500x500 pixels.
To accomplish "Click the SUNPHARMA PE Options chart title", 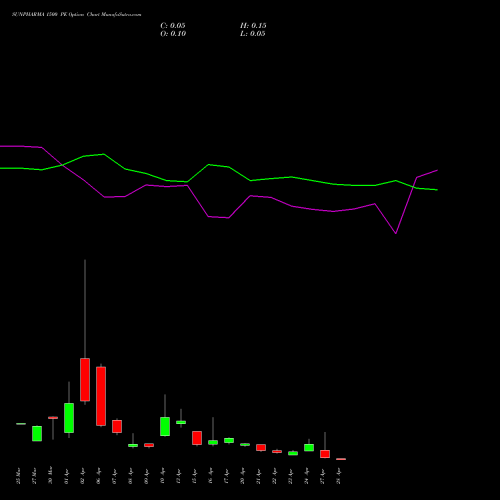I will (x=76, y=15).
